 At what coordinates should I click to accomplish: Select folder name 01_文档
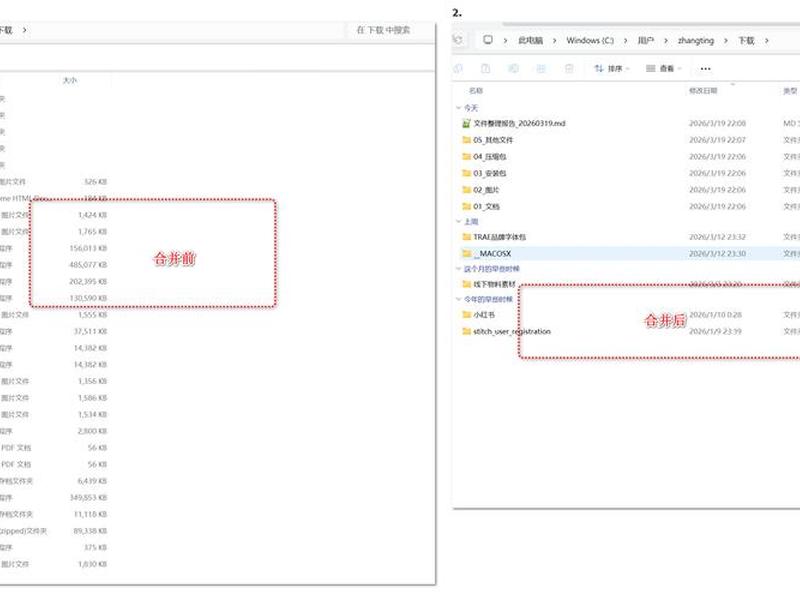pos(486,206)
